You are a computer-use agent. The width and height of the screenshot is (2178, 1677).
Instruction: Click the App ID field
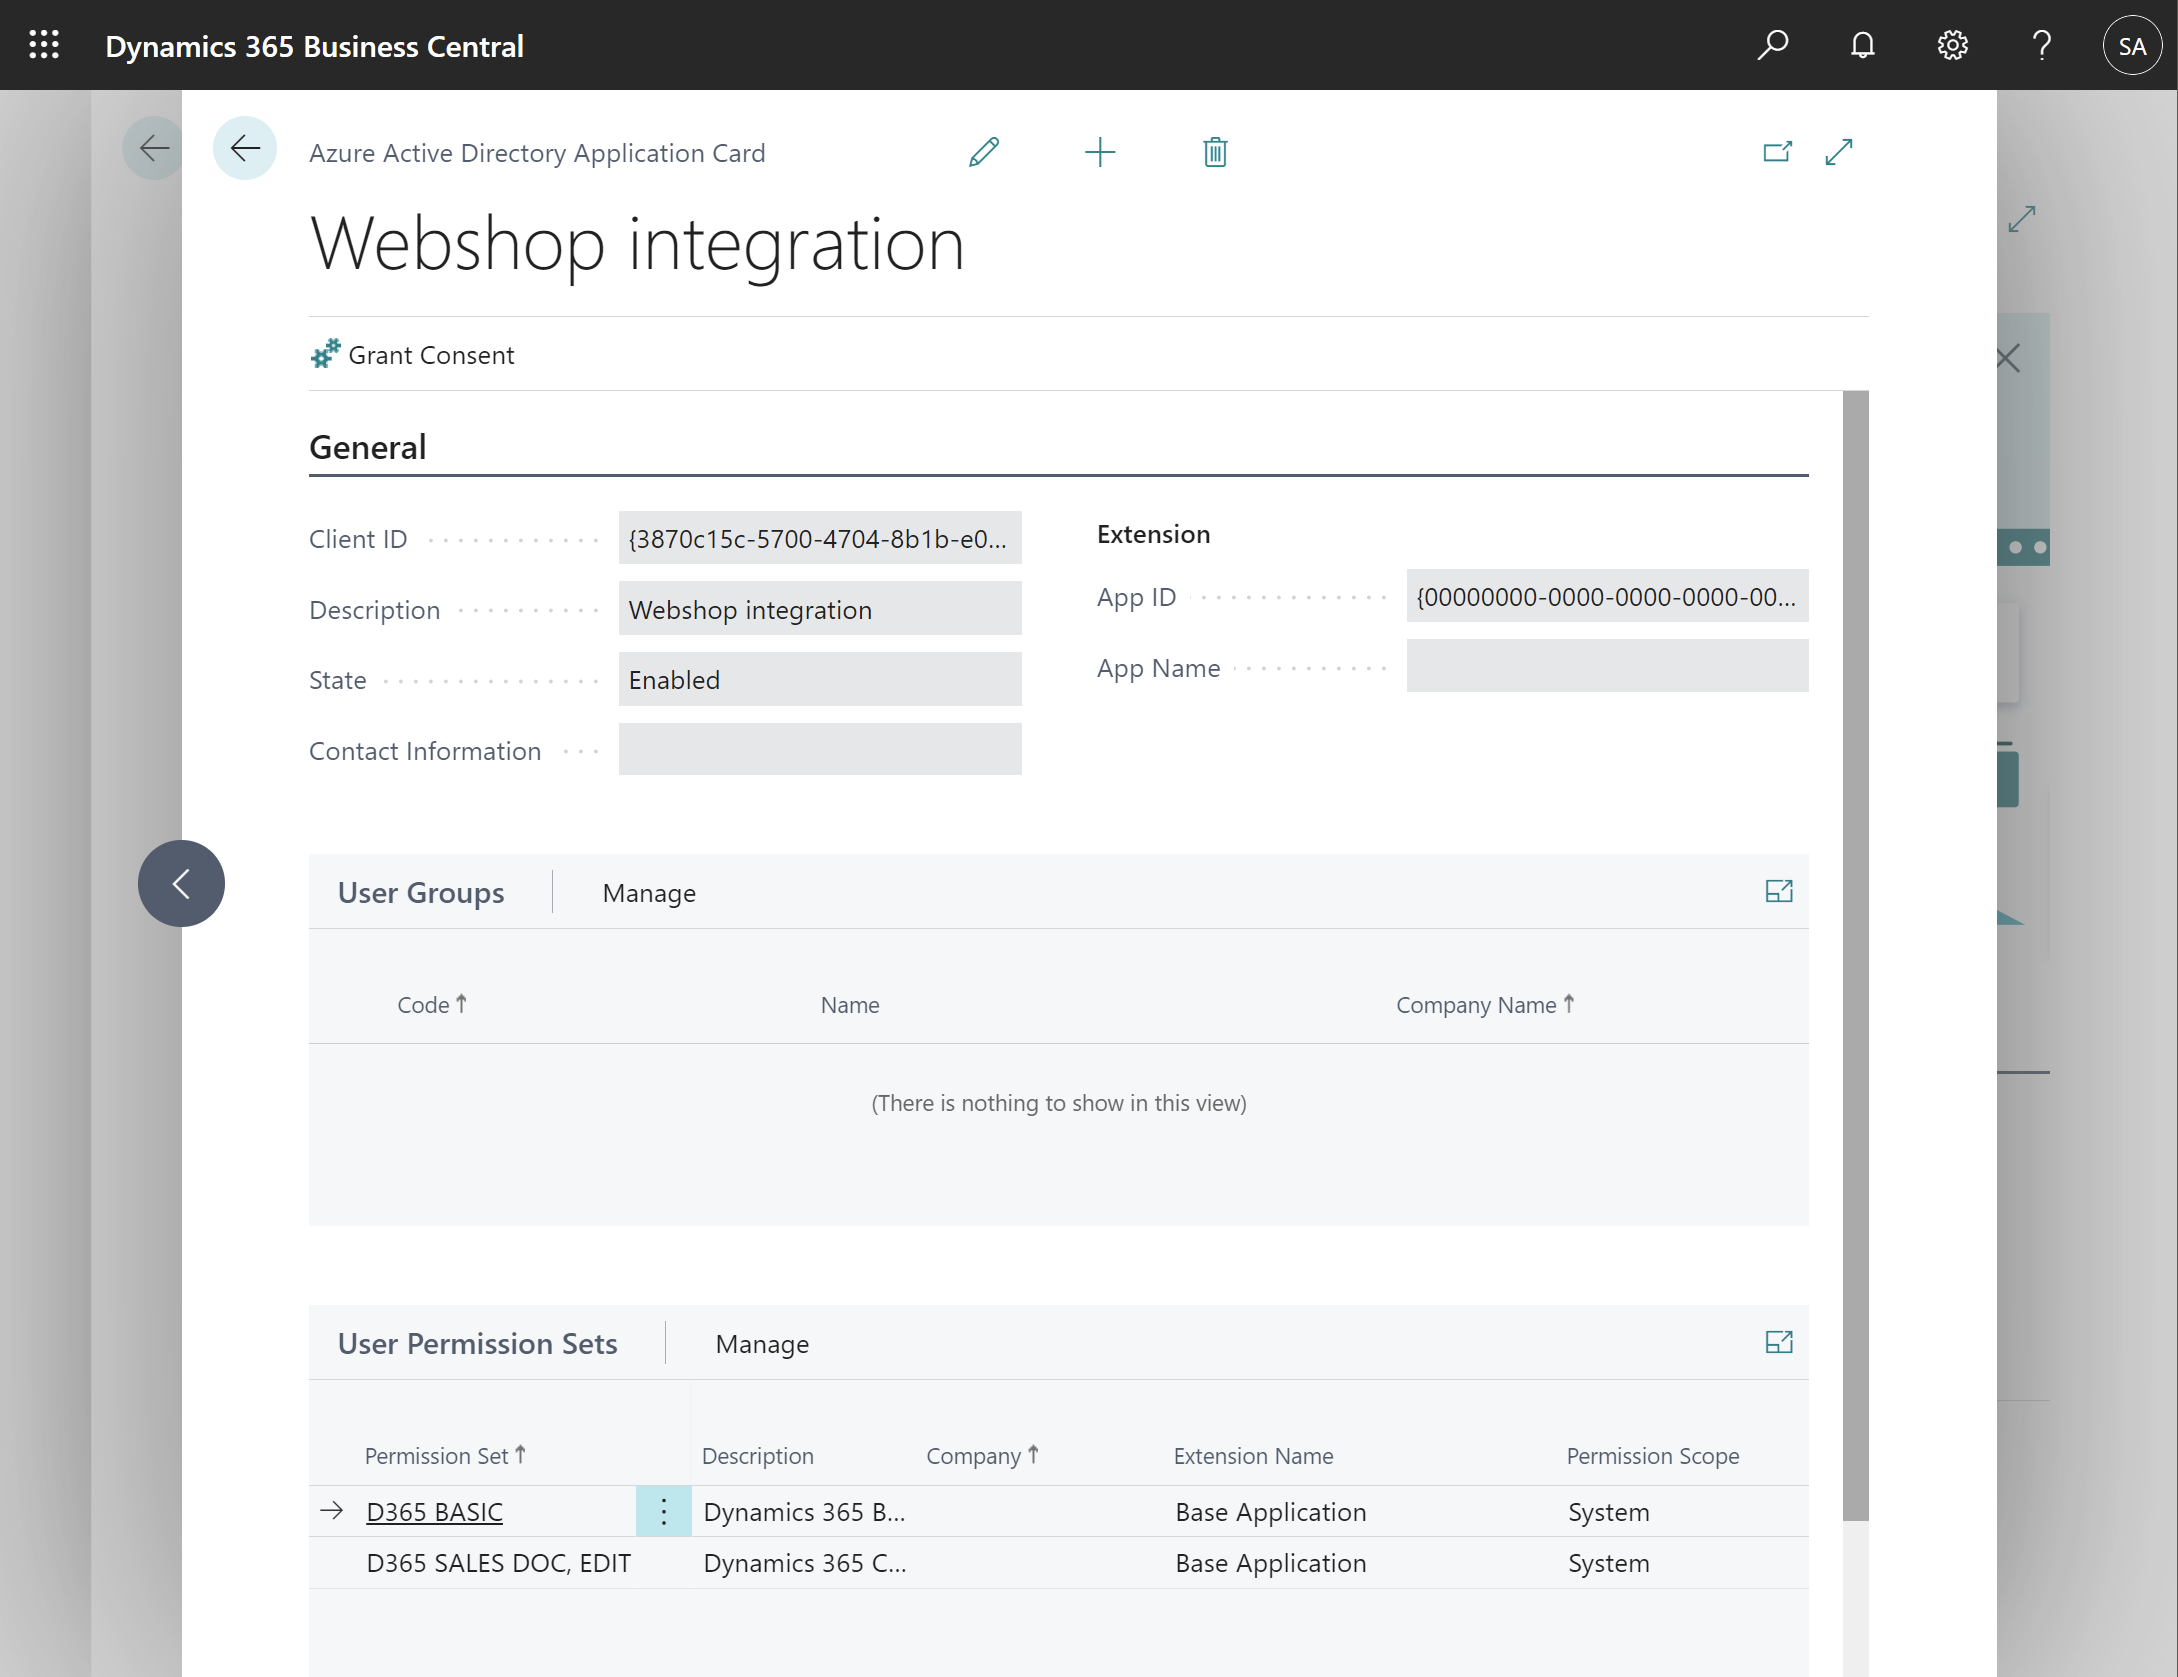coord(1607,596)
